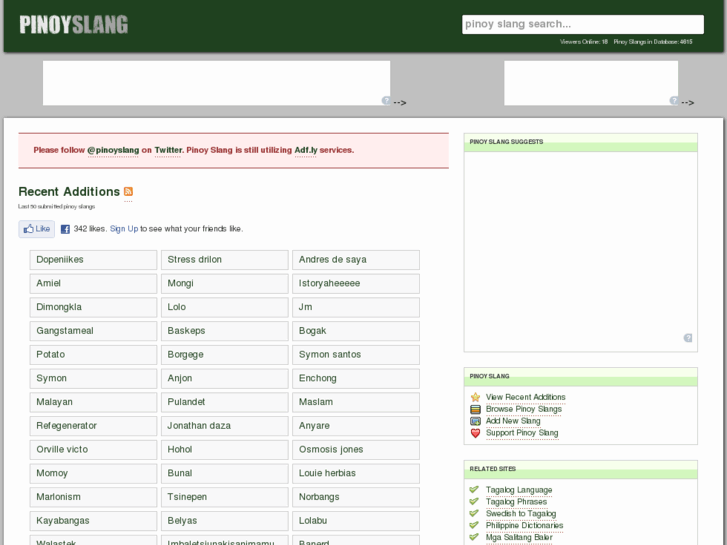The width and height of the screenshot is (727, 545).
Task: Open the slang entry Kayabangas
Action: click(93, 521)
